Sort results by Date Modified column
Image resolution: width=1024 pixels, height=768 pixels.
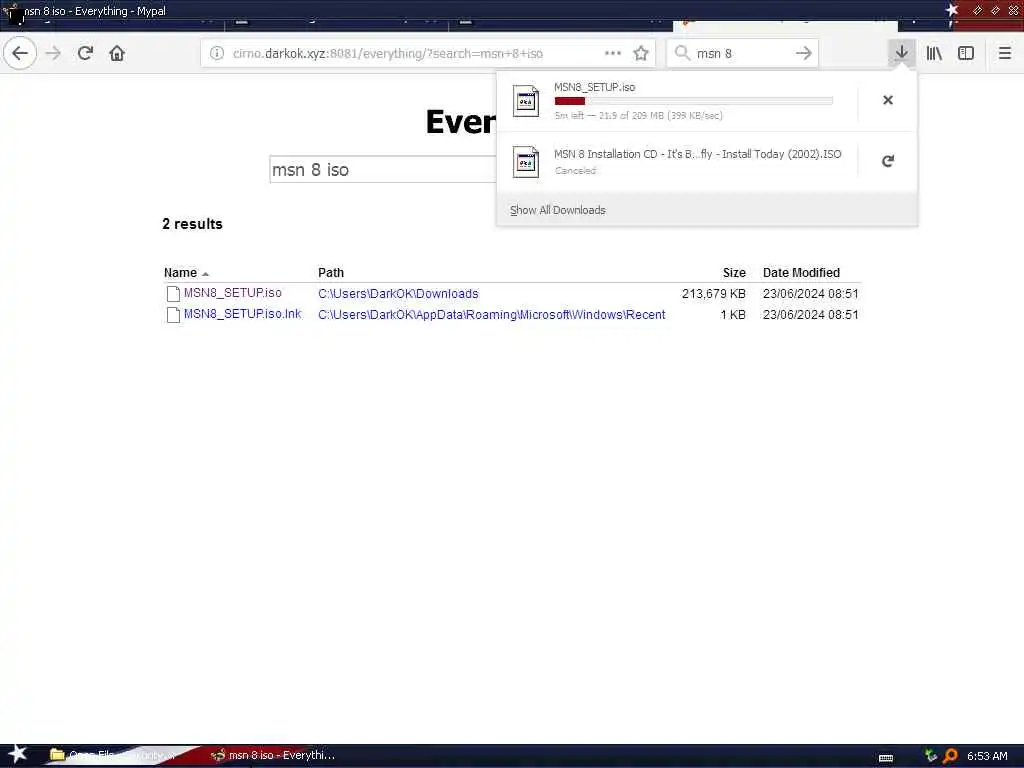pyautogui.click(x=801, y=273)
